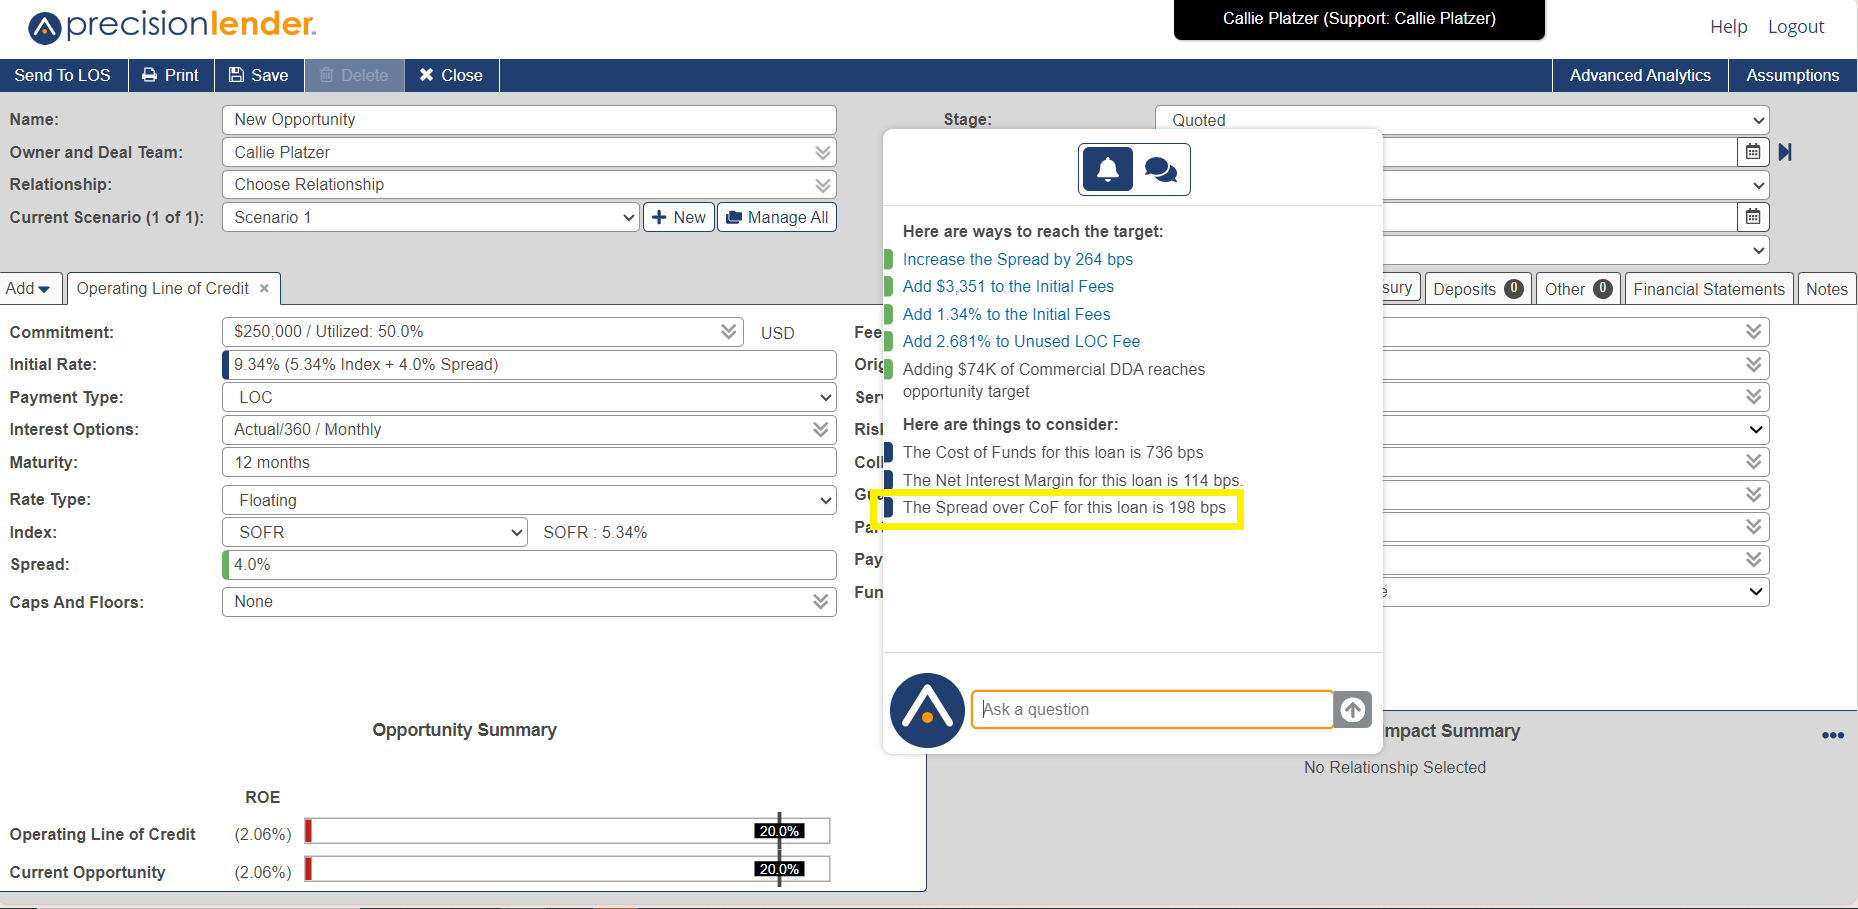Click the Close toolbar button

coord(451,75)
